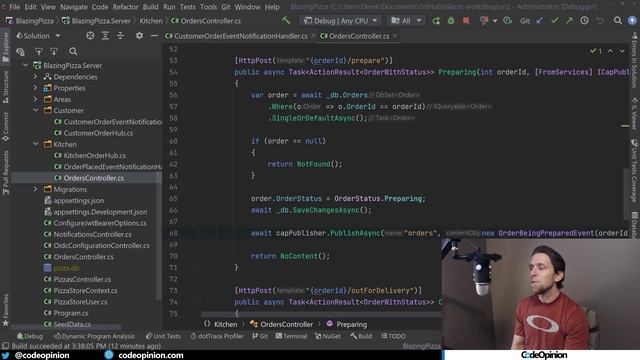
Task: Open the Structure side tool window
Action: click(5, 87)
